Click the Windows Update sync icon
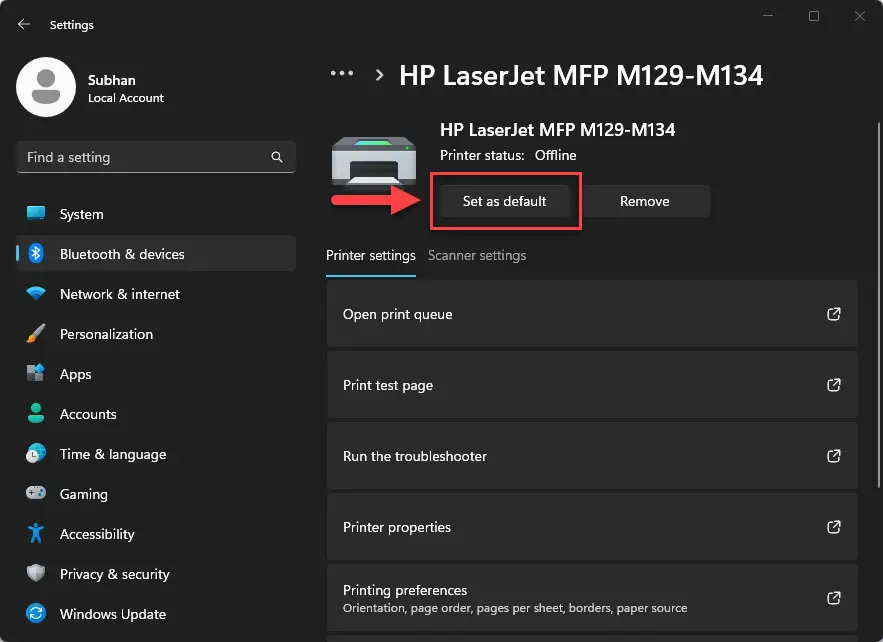883x642 pixels. point(36,613)
